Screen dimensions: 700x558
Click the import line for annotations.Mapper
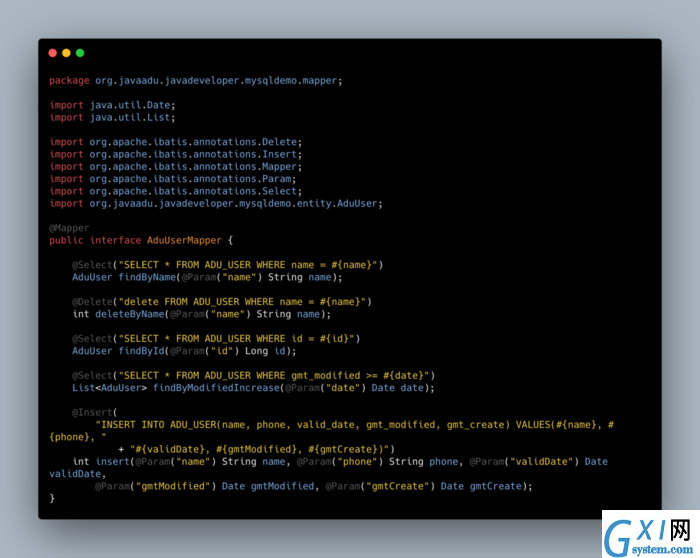click(175, 167)
